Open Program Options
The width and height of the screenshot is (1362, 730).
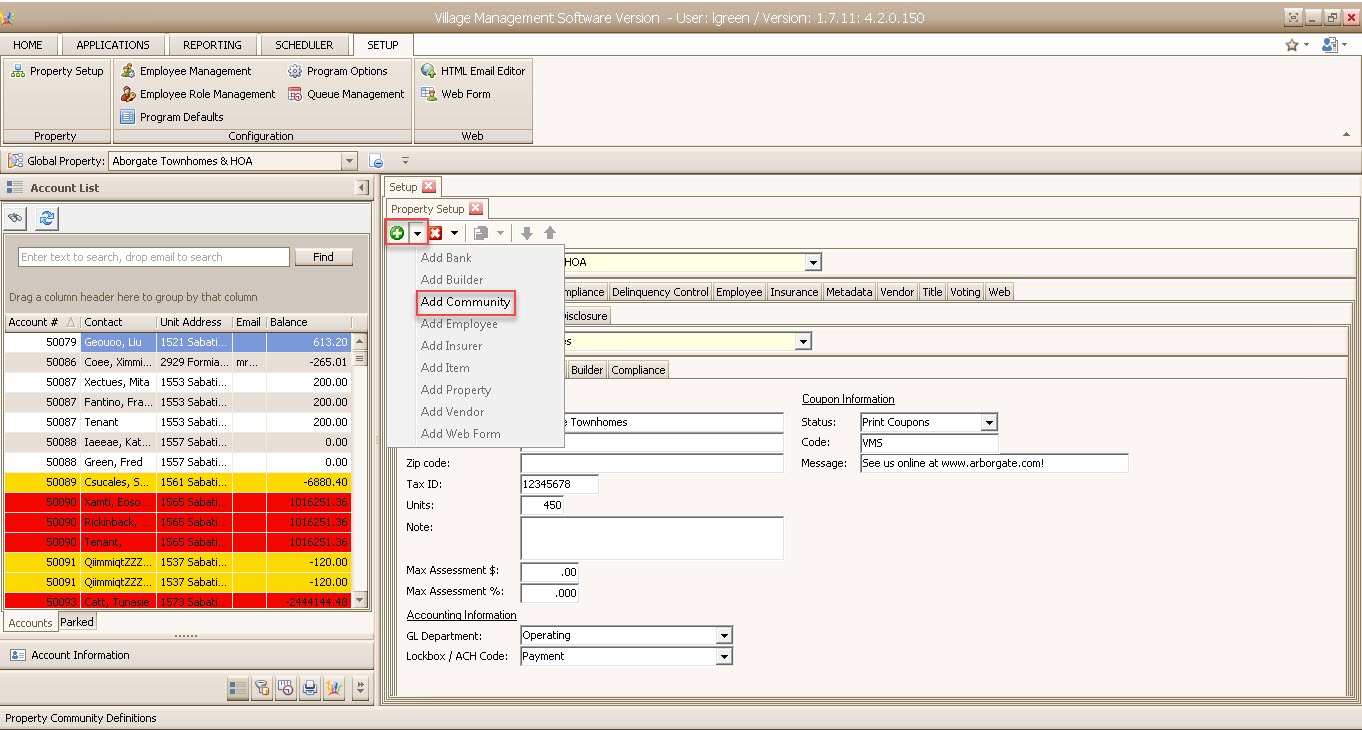pos(338,71)
